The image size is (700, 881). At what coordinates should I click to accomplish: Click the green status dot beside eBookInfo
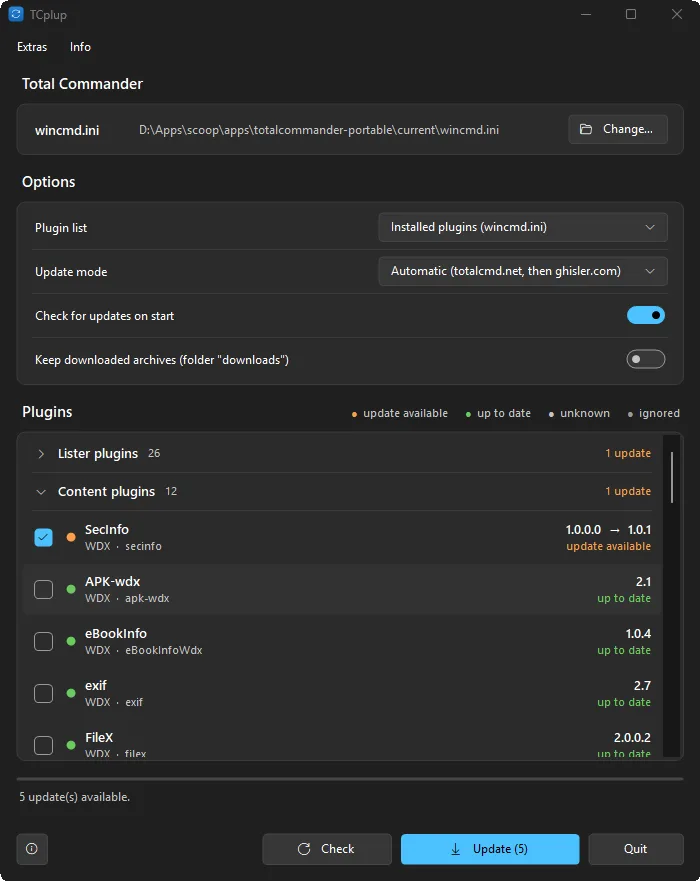click(71, 641)
